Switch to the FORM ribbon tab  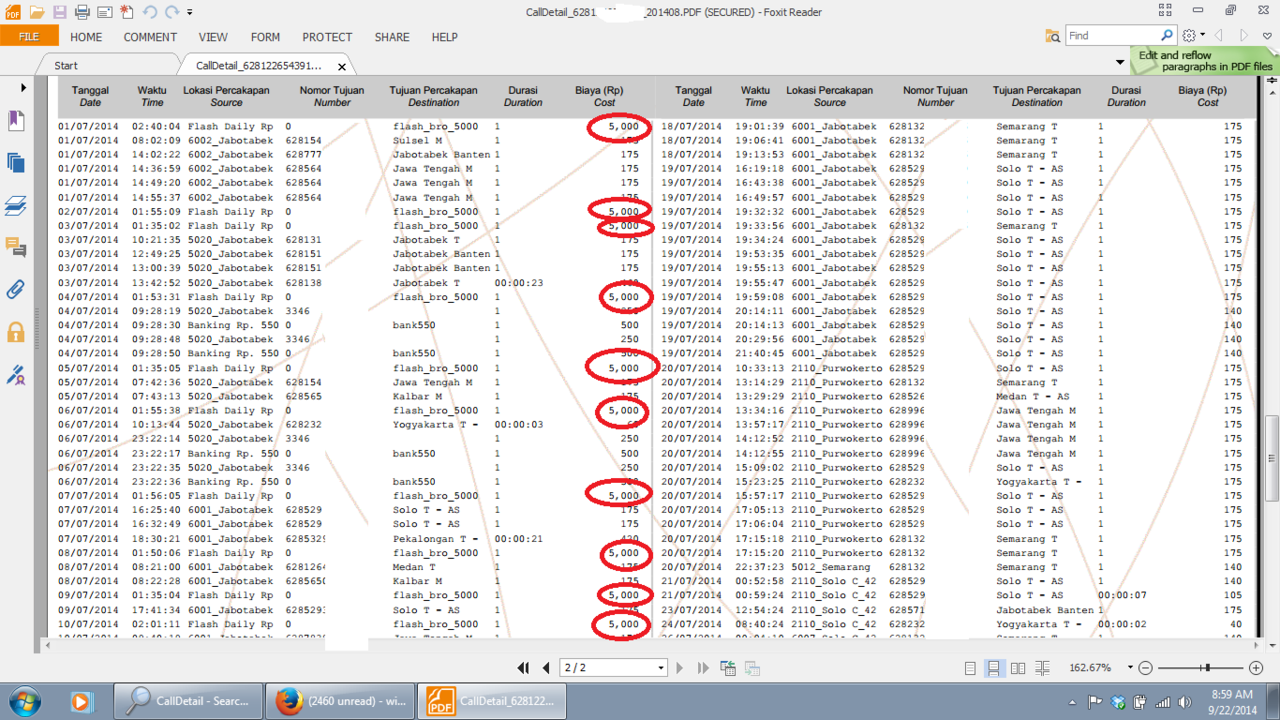coord(265,37)
